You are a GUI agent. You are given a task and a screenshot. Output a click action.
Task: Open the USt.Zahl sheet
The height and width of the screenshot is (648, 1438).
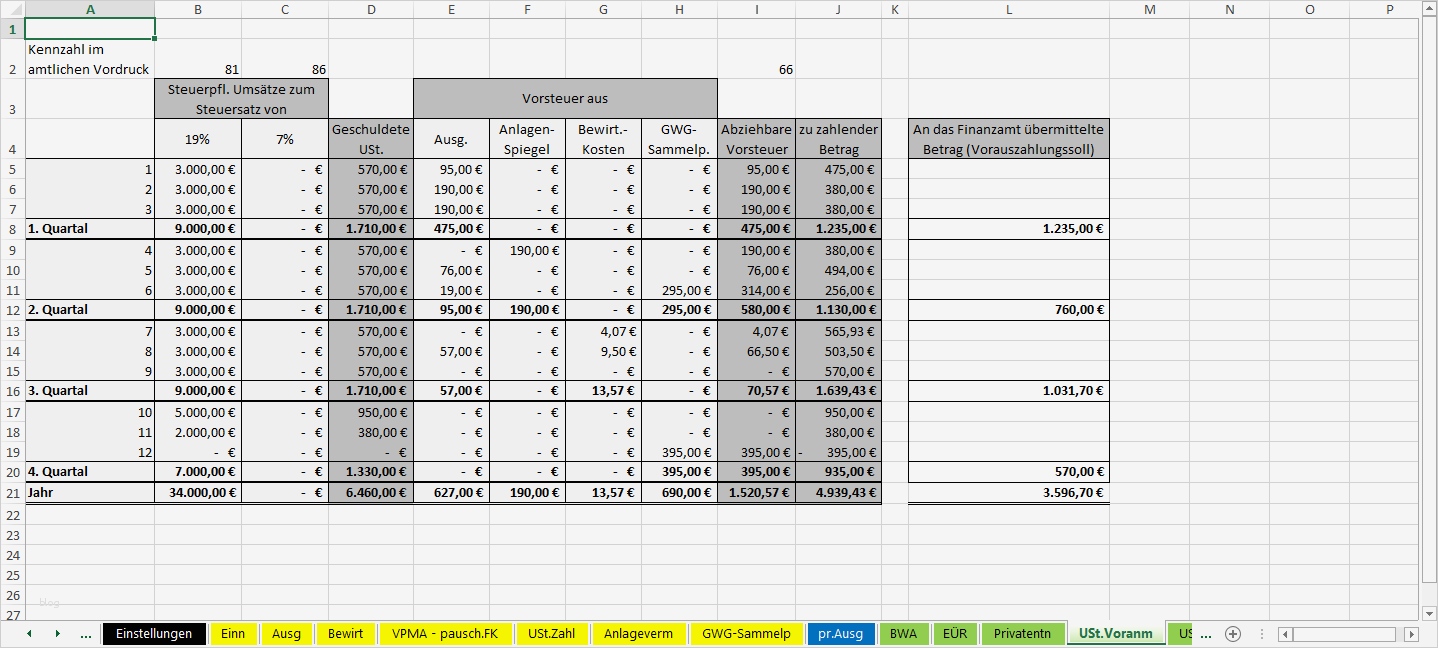click(551, 633)
